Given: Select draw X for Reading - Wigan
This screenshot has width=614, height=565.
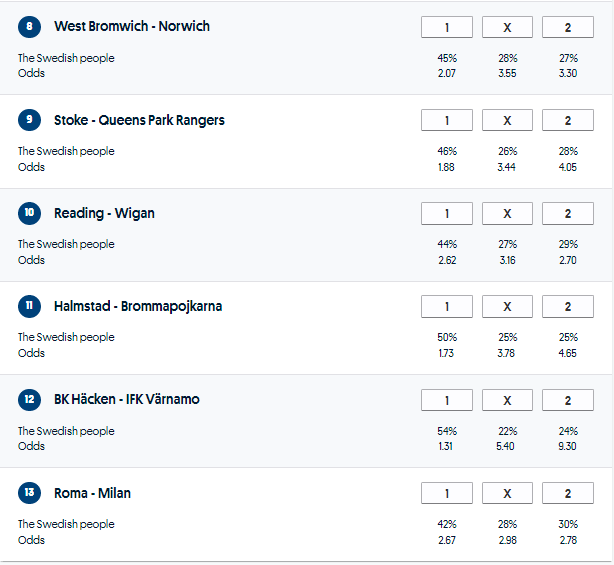Looking at the screenshot, I should tap(507, 213).
